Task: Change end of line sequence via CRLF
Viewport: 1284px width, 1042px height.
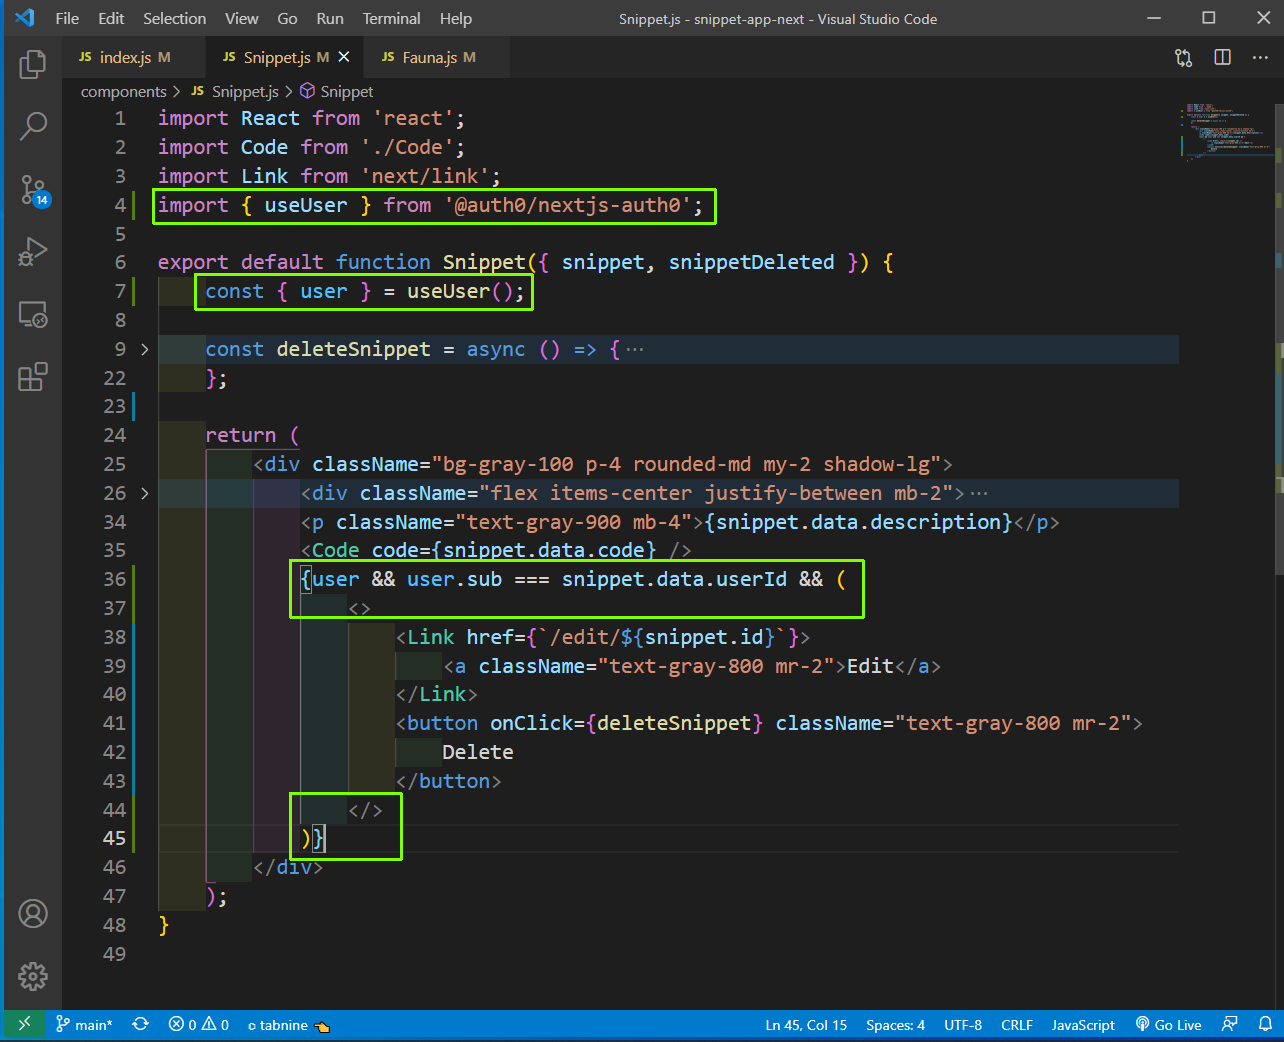Action: pyautogui.click(x=1017, y=1025)
